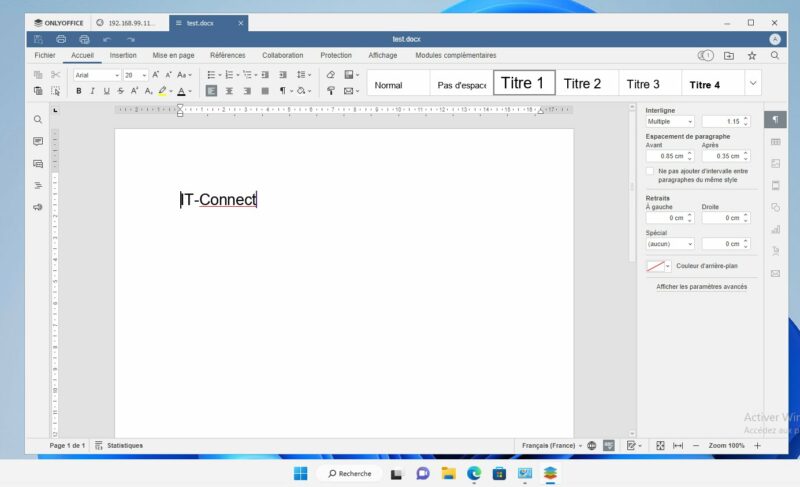Screen dimensions: 800x487
Task: Toggle Subscript formatting
Action: [148, 91]
